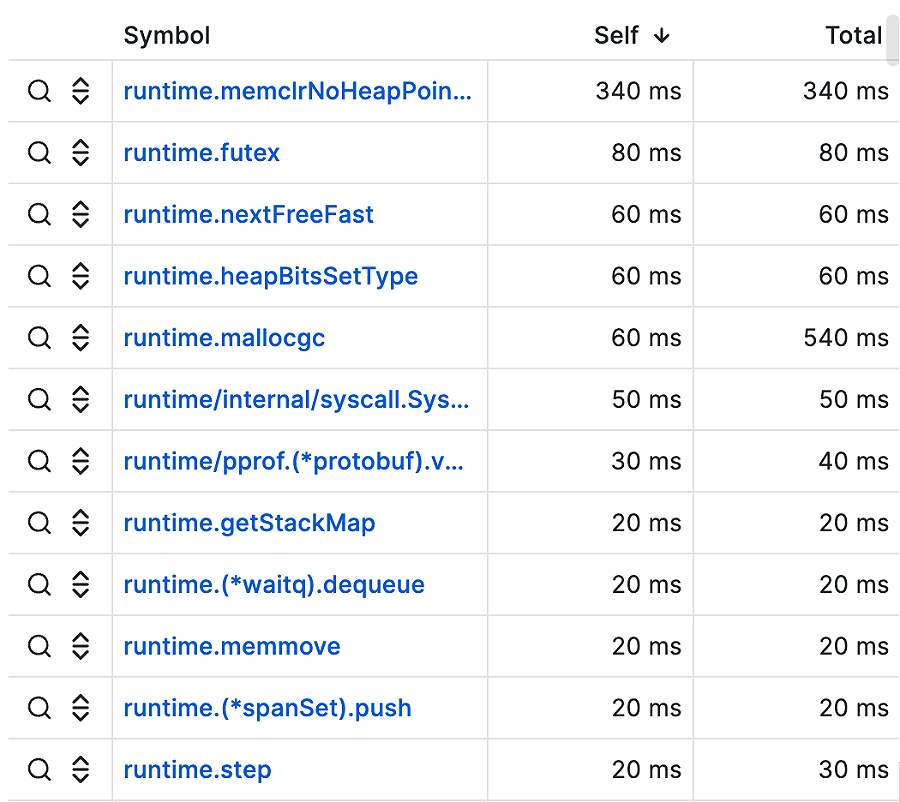The height and width of the screenshot is (802, 900).
Task: Click the navigation arrows icon for runtime.heapBitsSetType
Action: (x=79, y=276)
